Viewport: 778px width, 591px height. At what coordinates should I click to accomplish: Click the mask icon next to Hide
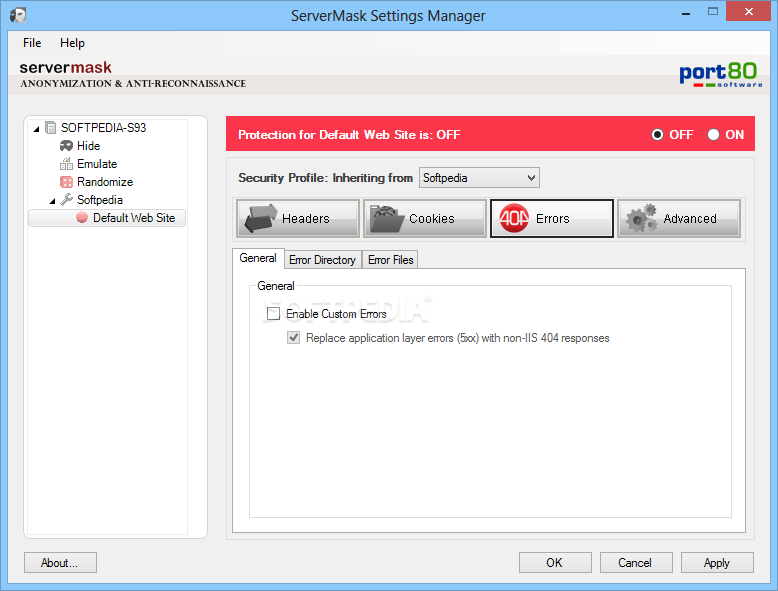click(66, 146)
